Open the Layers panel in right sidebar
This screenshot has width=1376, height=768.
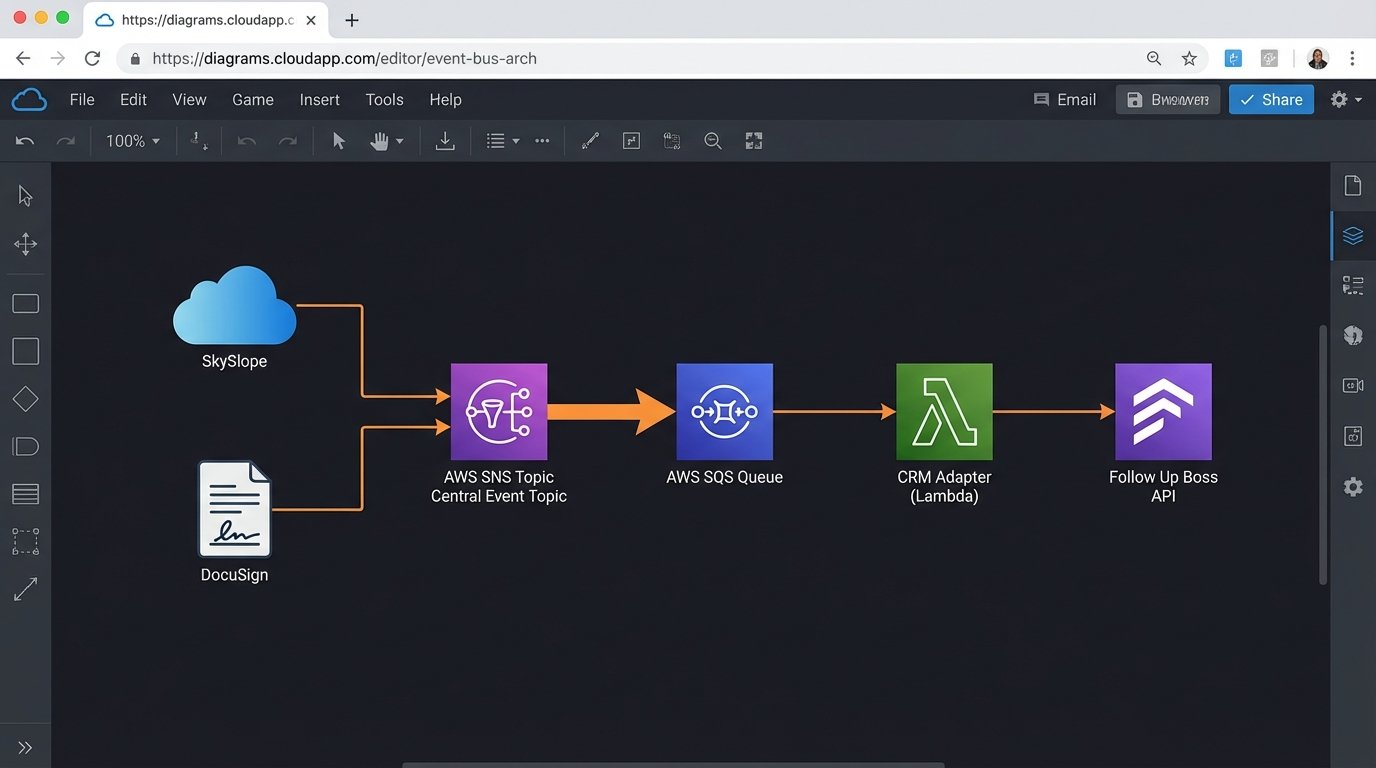point(1353,236)
